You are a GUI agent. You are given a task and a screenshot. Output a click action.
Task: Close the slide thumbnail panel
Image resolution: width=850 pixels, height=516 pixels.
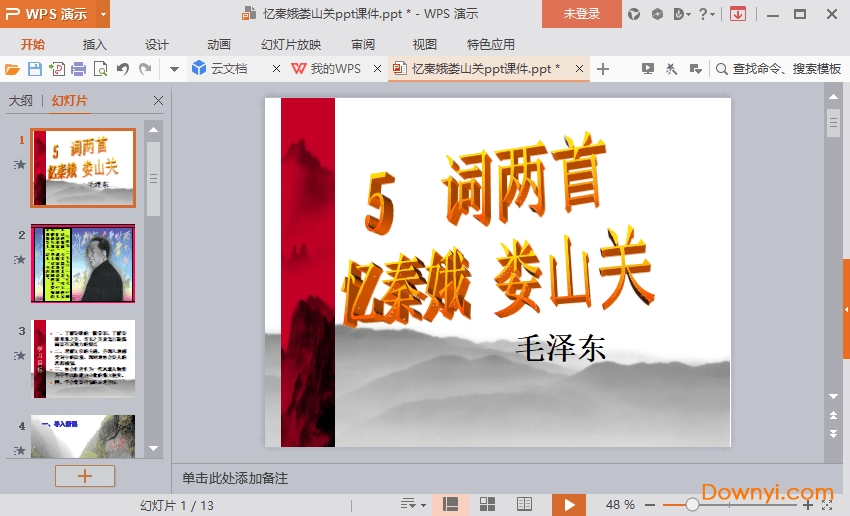[158, 100]
